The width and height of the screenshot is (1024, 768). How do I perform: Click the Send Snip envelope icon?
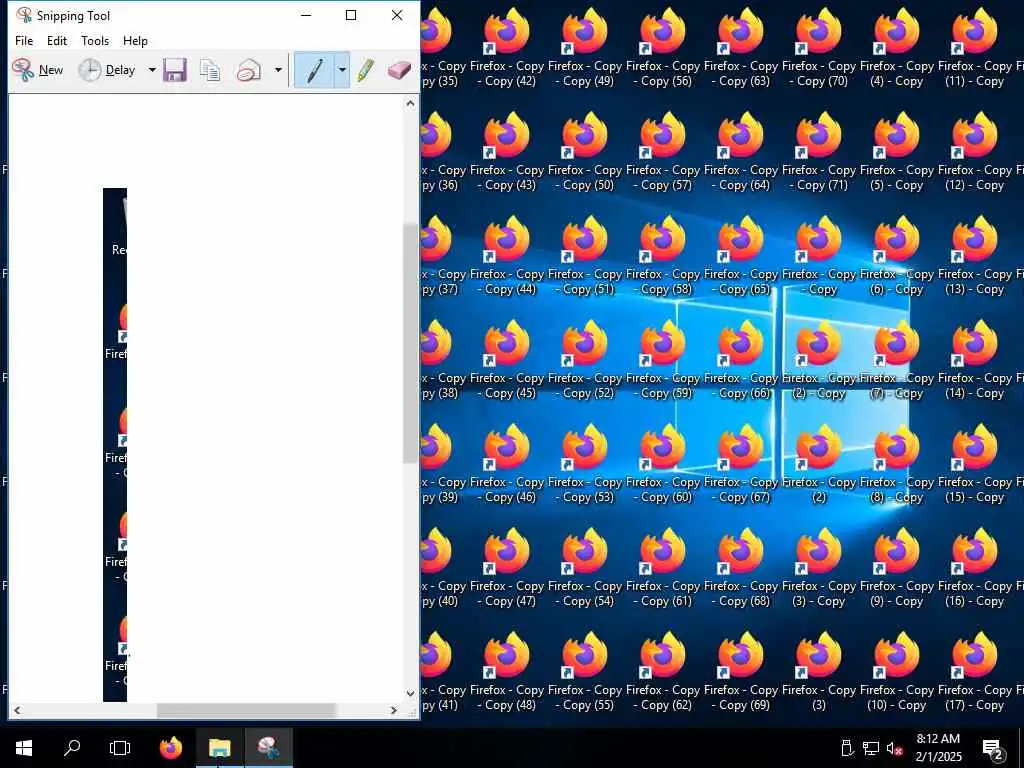click(x=249, y=70)
